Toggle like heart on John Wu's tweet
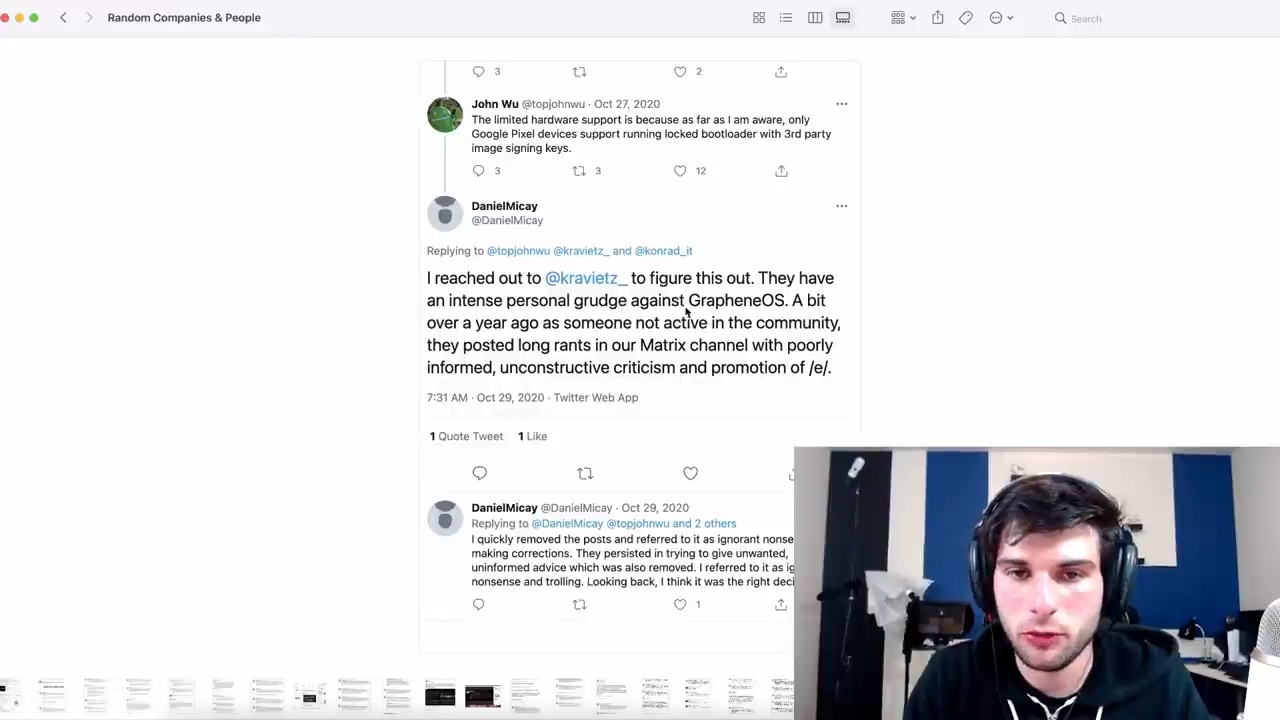The width and height of the screenshot is (1280, 720). 680,171
